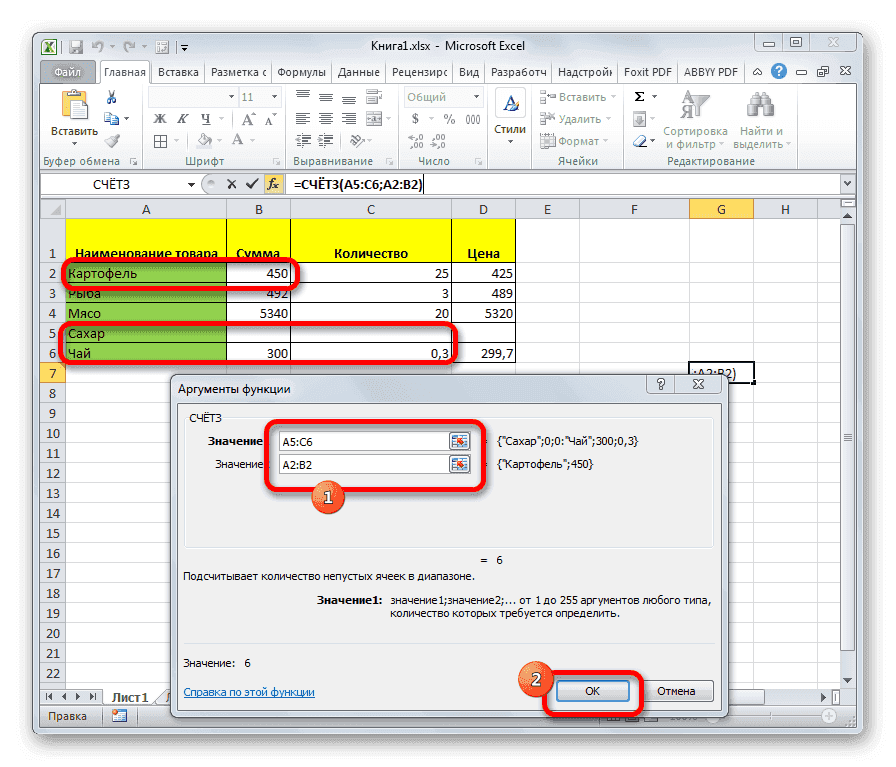Click the AutoSum (Σ) icon
This screenshot has height=767, width=896.
pyautogui.click(x=638, y=95)
